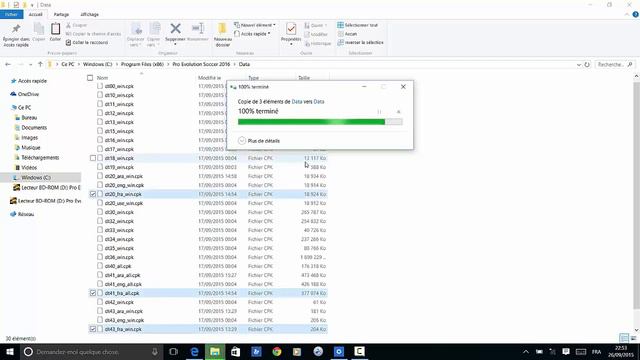The height and width of the screenshot is (360, 640).
Task: Click the Data source link in copy dialog
Action: [297, 102]
